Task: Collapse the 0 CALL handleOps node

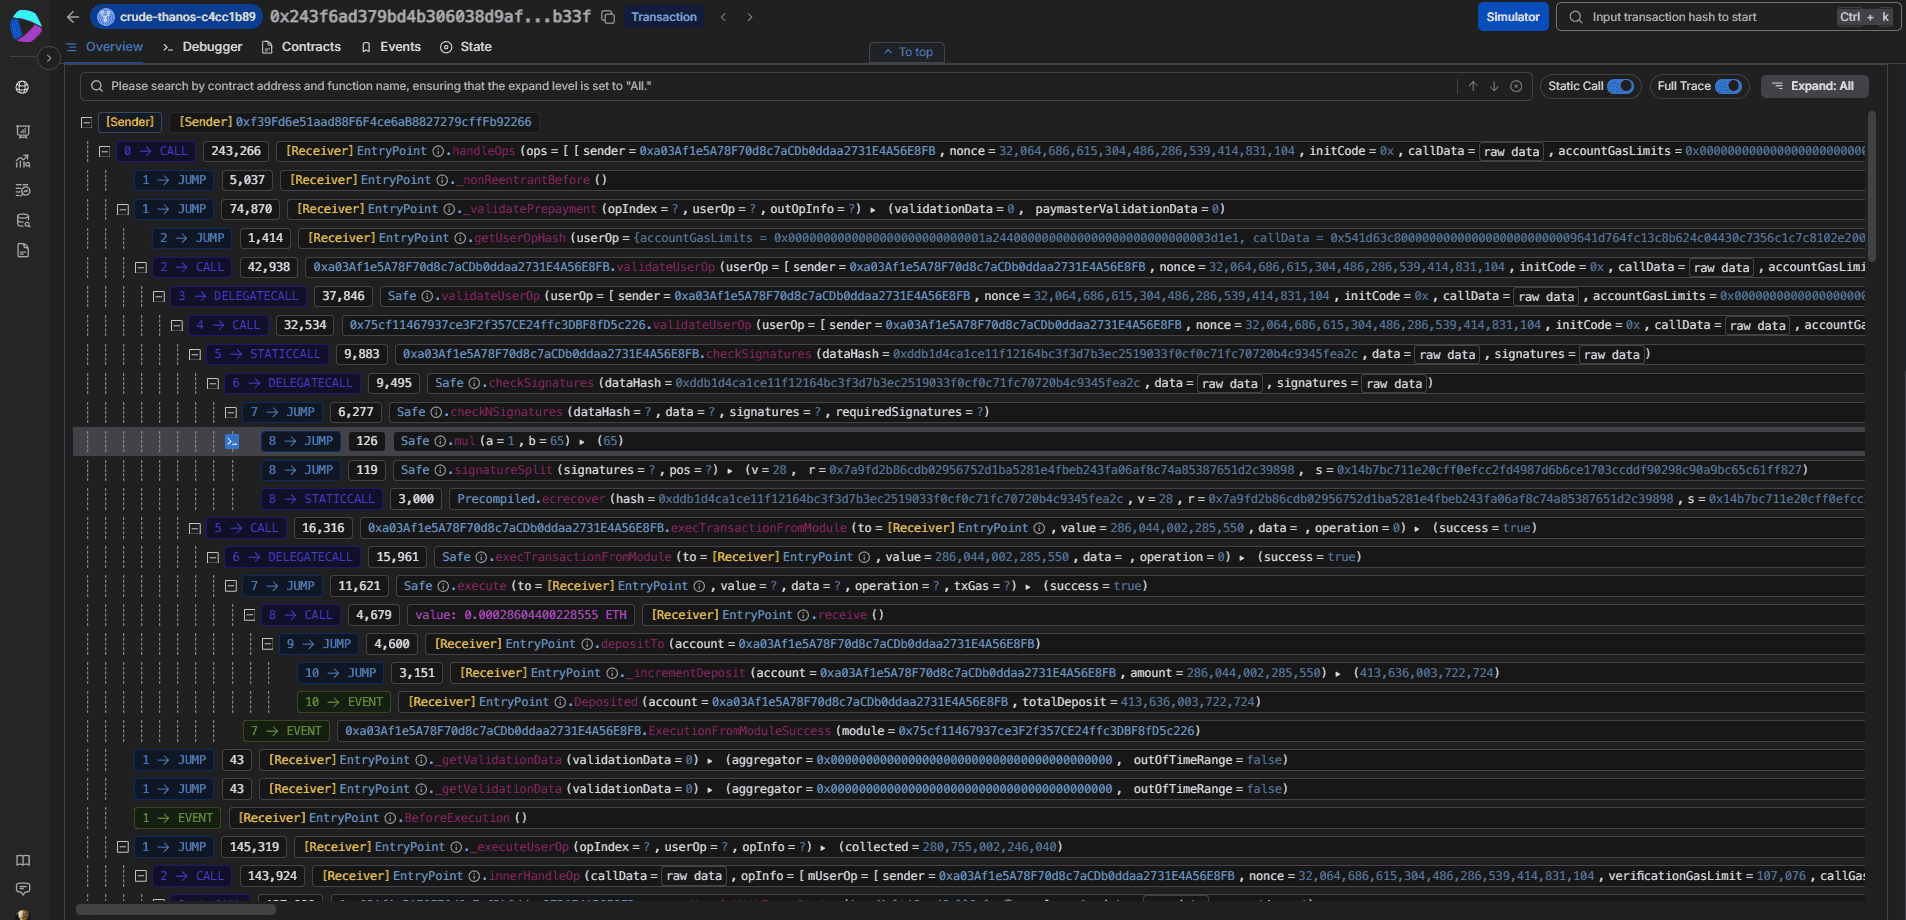Action: pos(104,151)
